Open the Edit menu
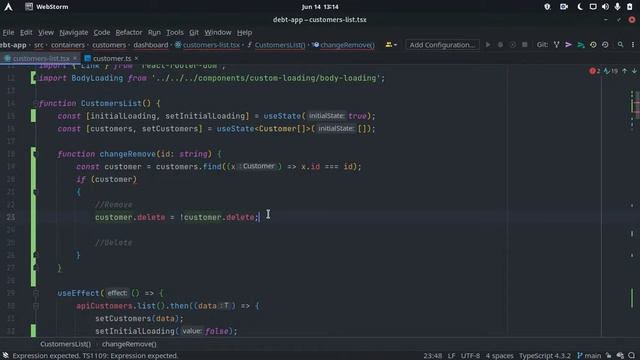The width and height of the screenshot is (640, 360). click(x=26, y=32)
